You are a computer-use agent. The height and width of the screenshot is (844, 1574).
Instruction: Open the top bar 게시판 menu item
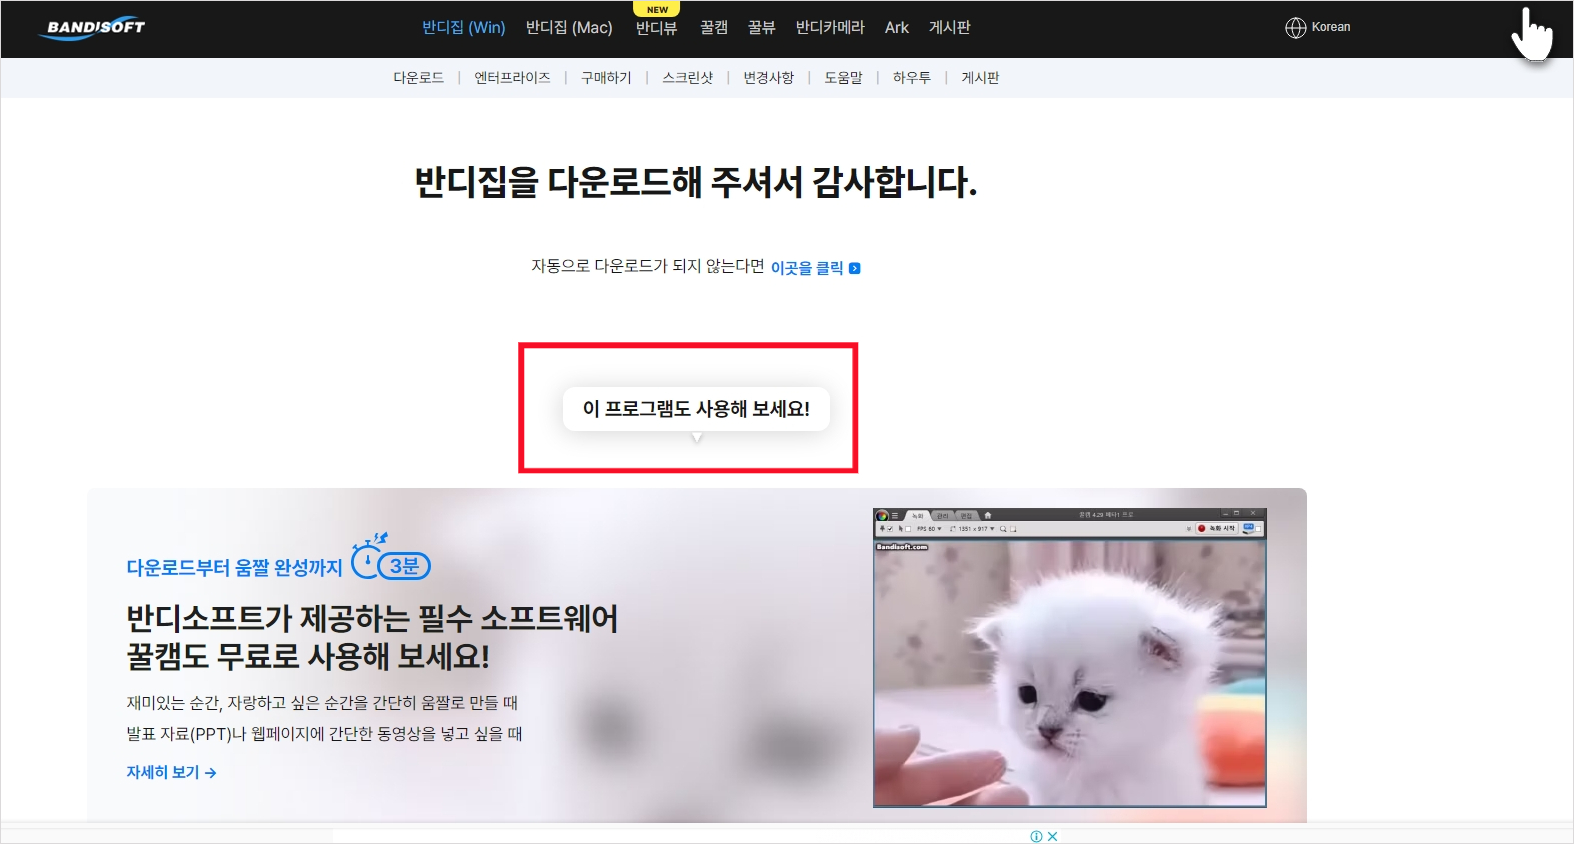[x=950, y=28]
